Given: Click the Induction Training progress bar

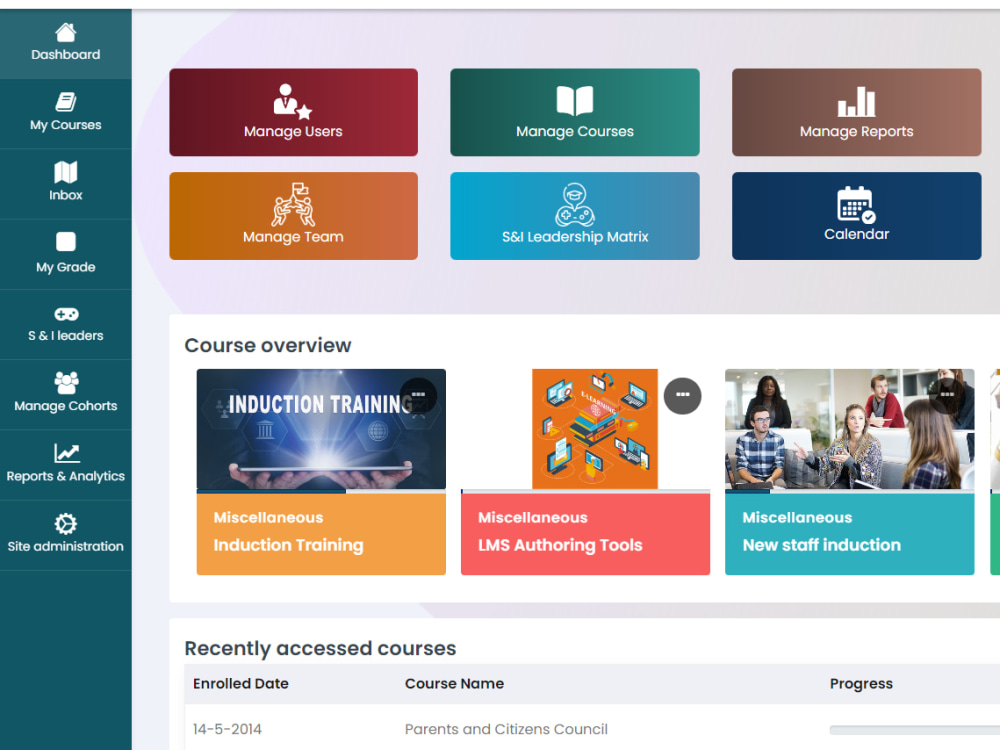Looking at the screenshot, I should coord(321,492).
